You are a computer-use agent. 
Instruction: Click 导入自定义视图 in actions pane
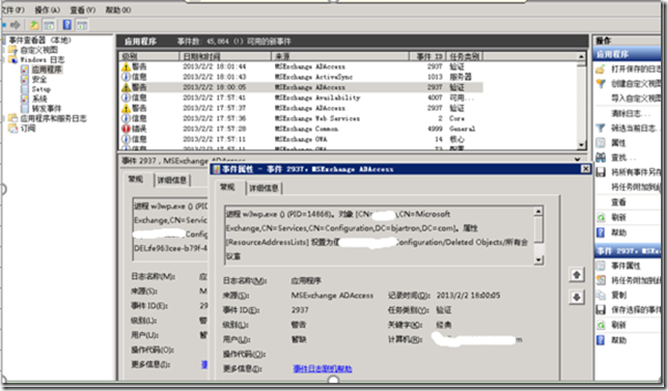[x=636, y=98]
